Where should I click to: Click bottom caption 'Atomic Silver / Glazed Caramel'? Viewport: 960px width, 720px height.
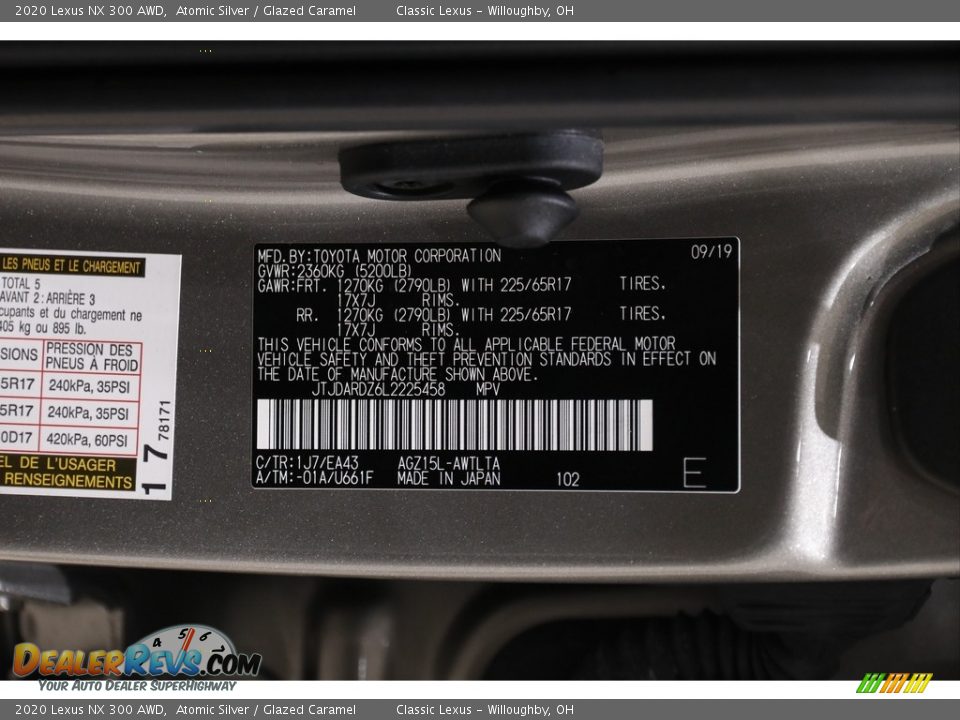click(266, 710)
